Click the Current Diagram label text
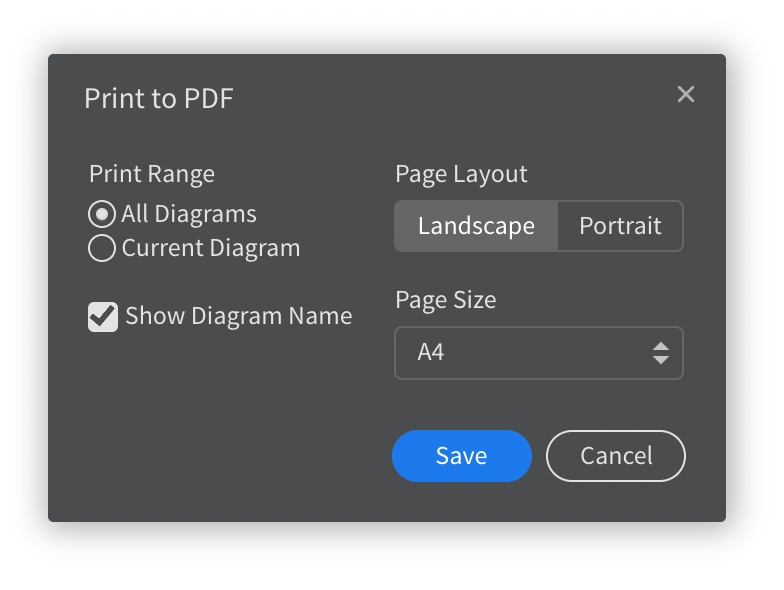Viewport: 784px width, 590px height. point(210,248)
